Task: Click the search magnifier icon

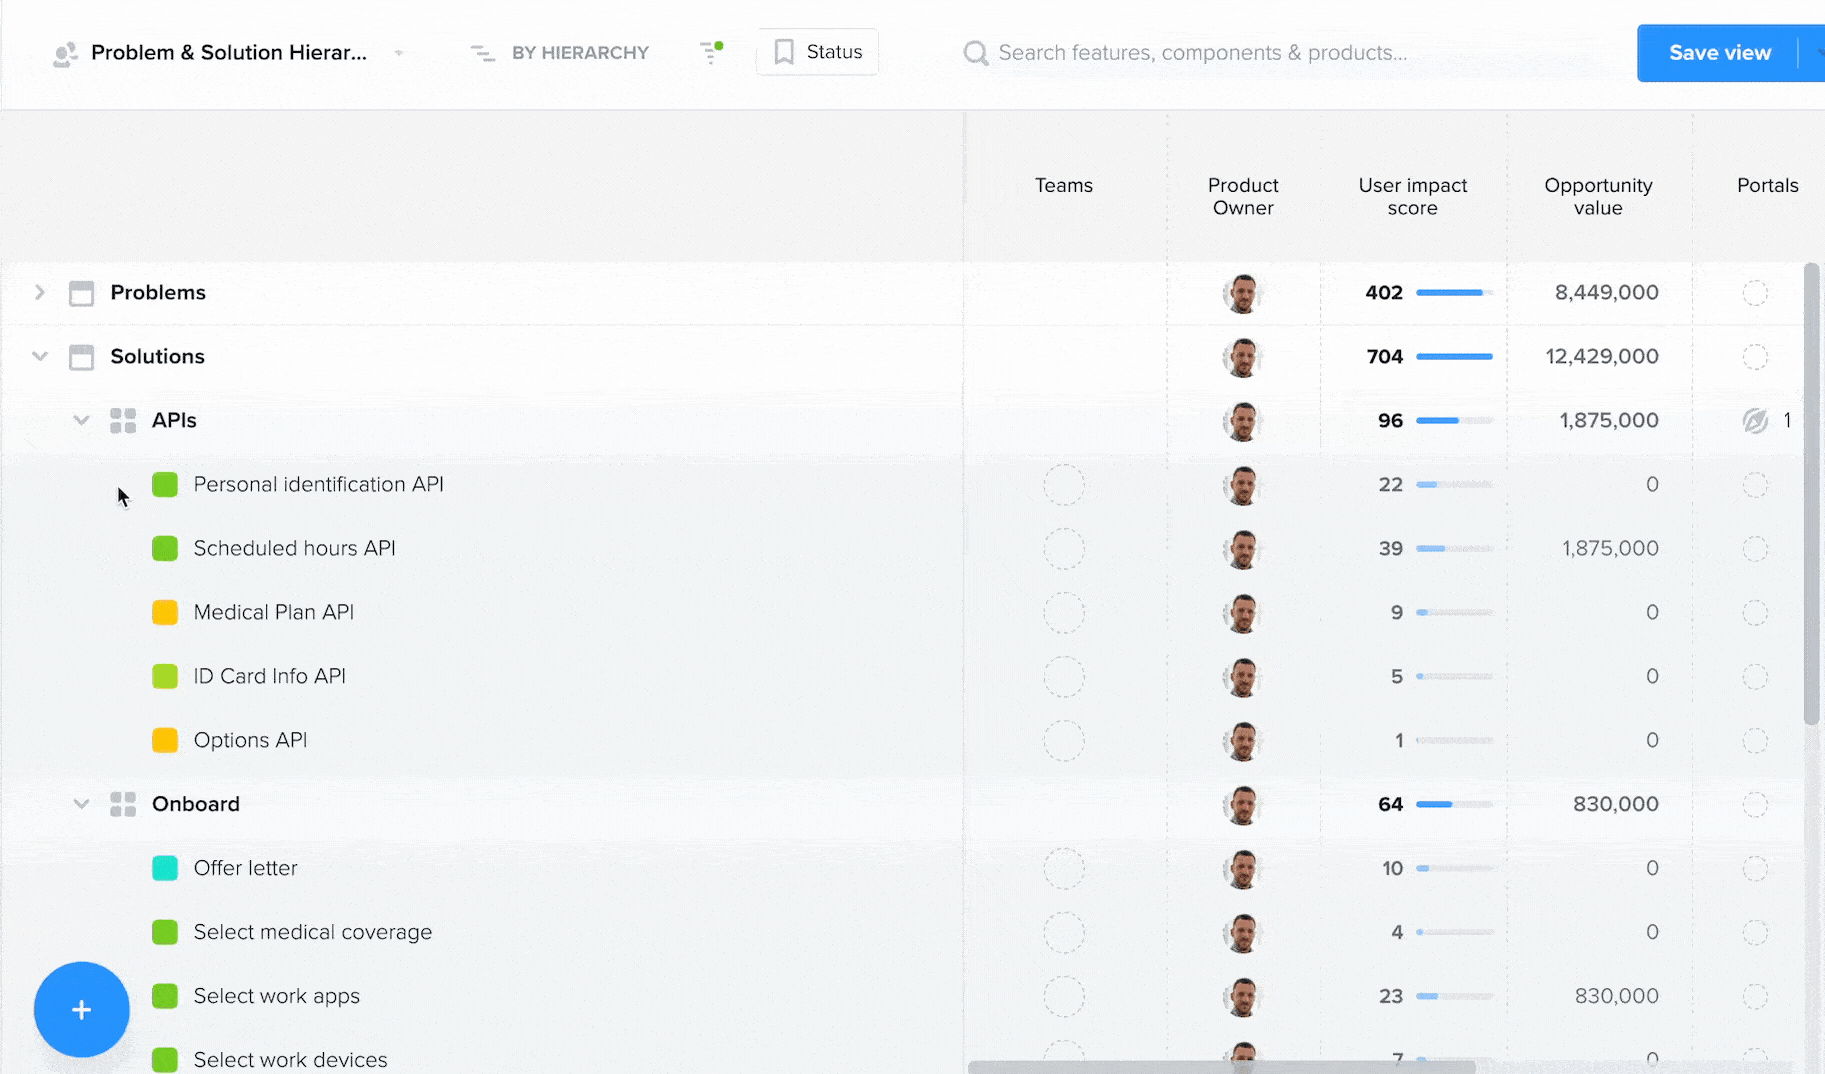Action: click(975, 53)
